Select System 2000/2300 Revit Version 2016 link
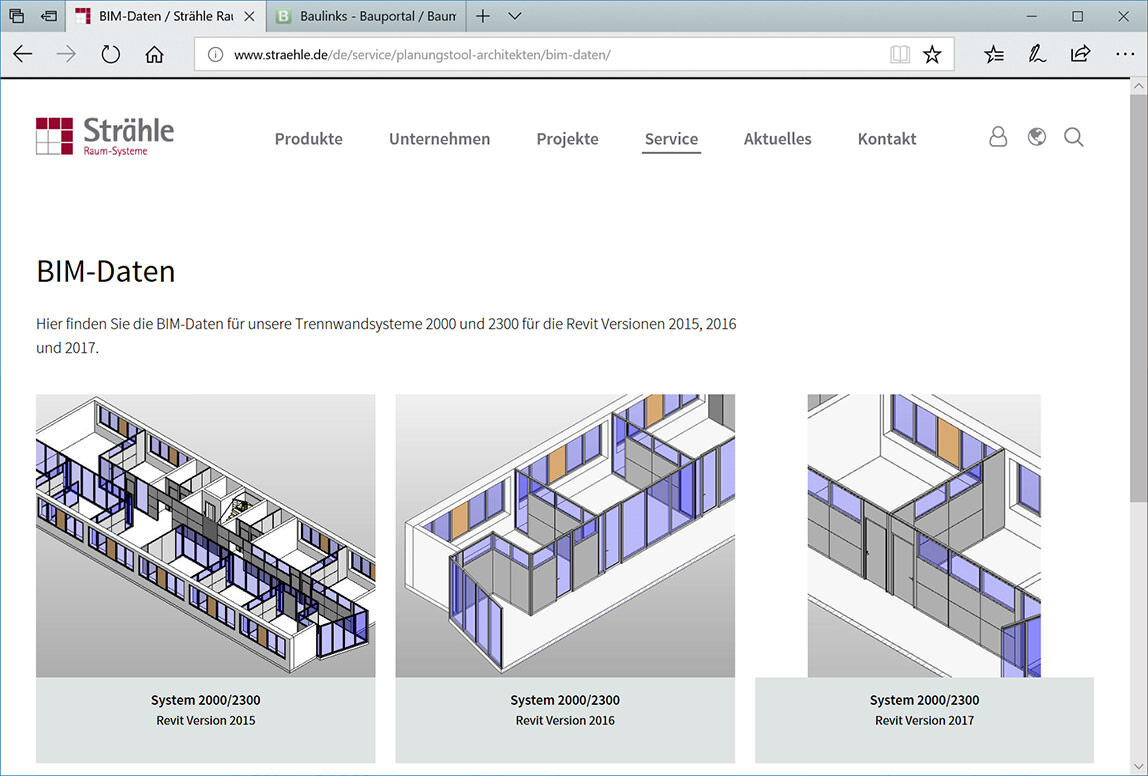Screen dimensions: 1148x776 click(565, 710)
